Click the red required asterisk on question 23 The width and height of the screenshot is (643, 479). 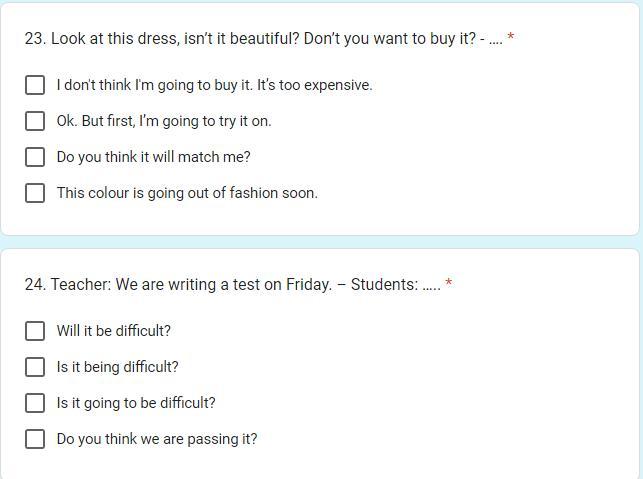point(511,38)
